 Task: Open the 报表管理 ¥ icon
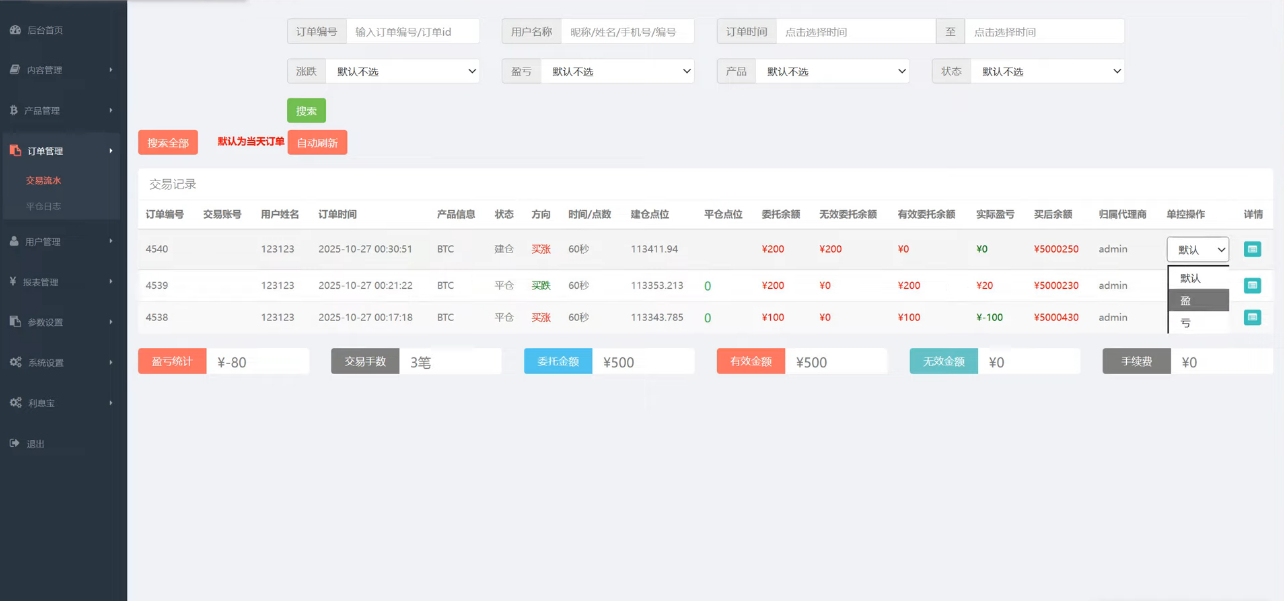tap(14, 282)
